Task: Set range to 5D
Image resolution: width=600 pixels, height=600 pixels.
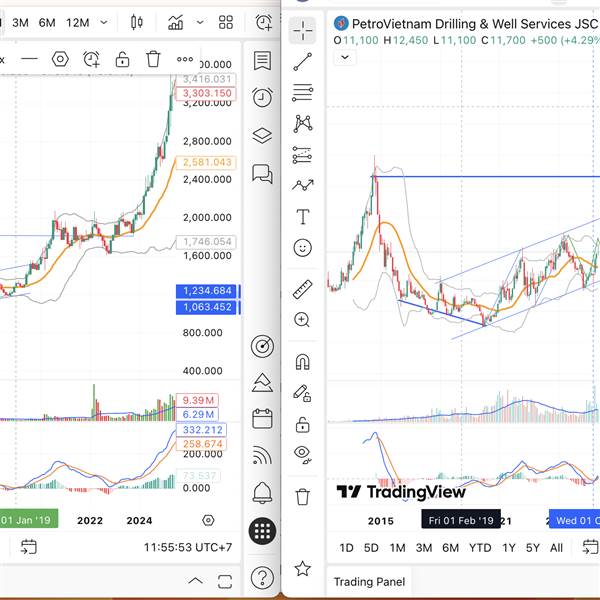Action: [x=371, y=548]
